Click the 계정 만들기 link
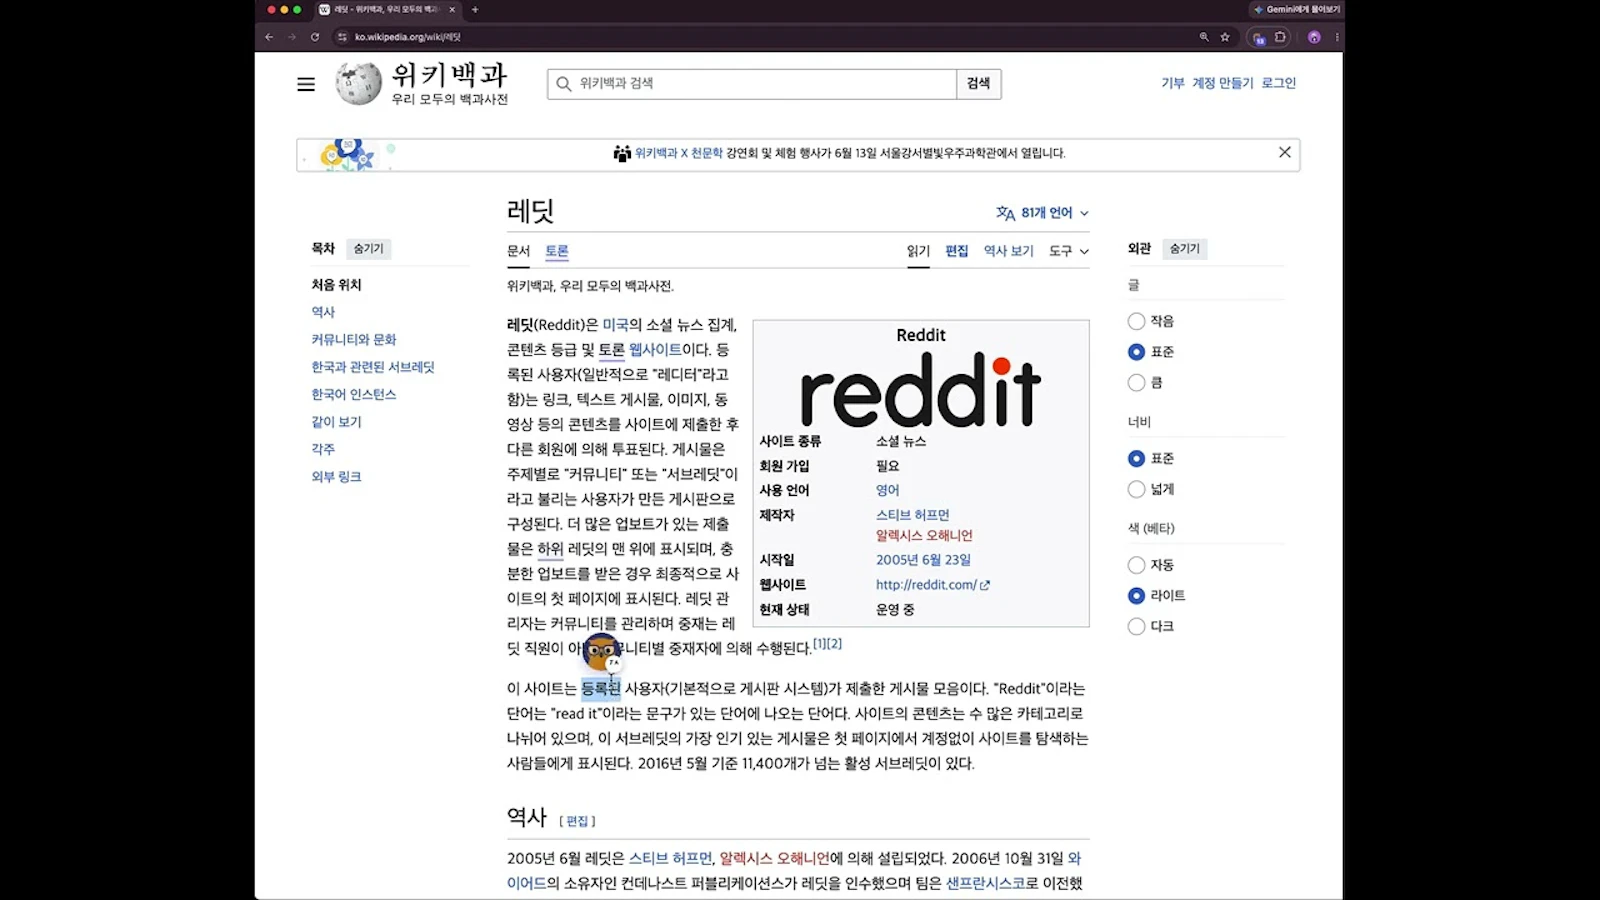Viewport: 1600px width, 900px height. pyautogui.click(x=1222, y=83)
